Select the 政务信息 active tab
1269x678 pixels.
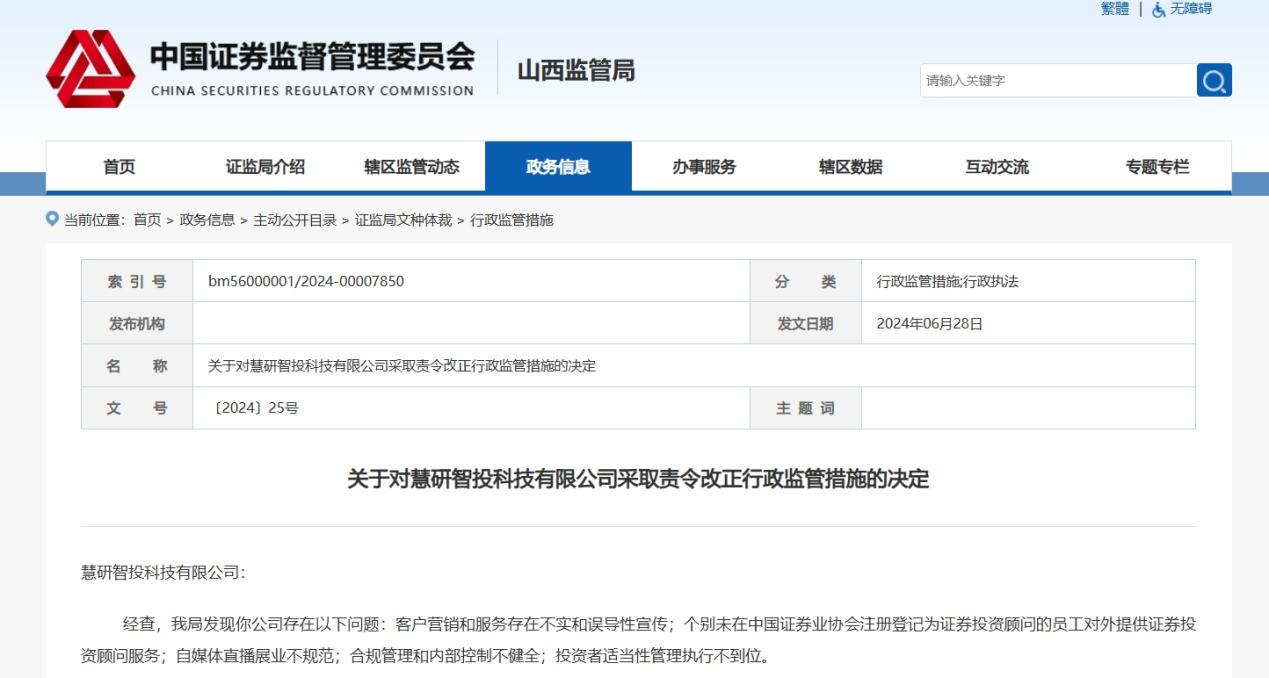point(558,167)
